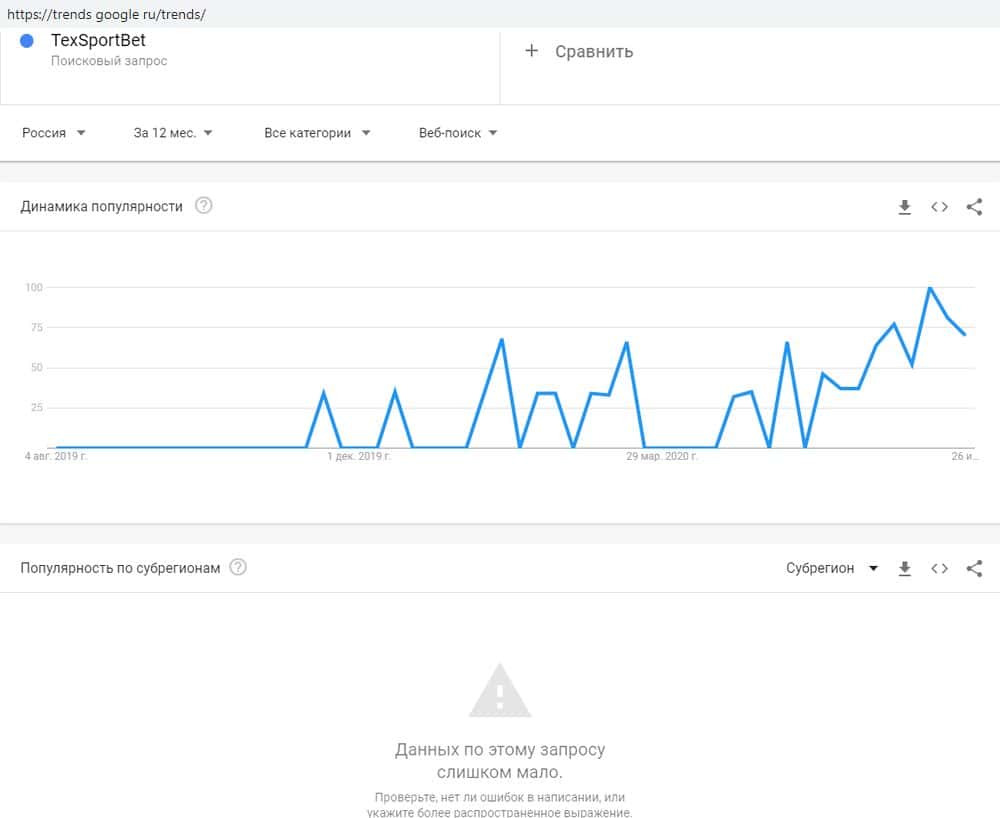Click help icon beside Популярность по субрегионам
The image size is (1000, 818).
coord(238,567)
